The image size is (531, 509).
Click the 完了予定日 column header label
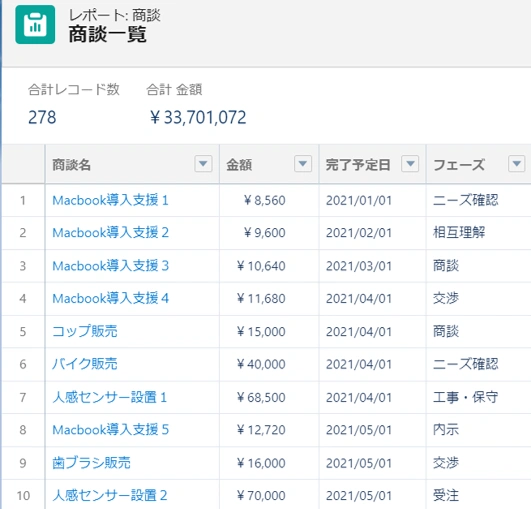[358, 165]
